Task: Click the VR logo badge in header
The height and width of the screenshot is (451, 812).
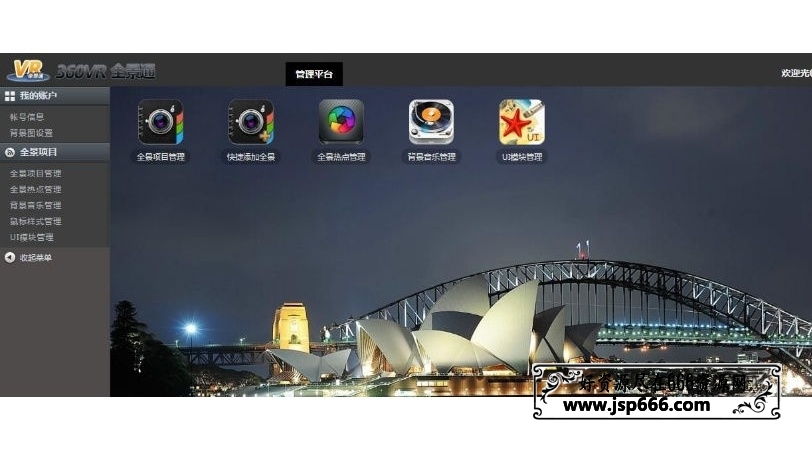Action: tap(27, 71)
